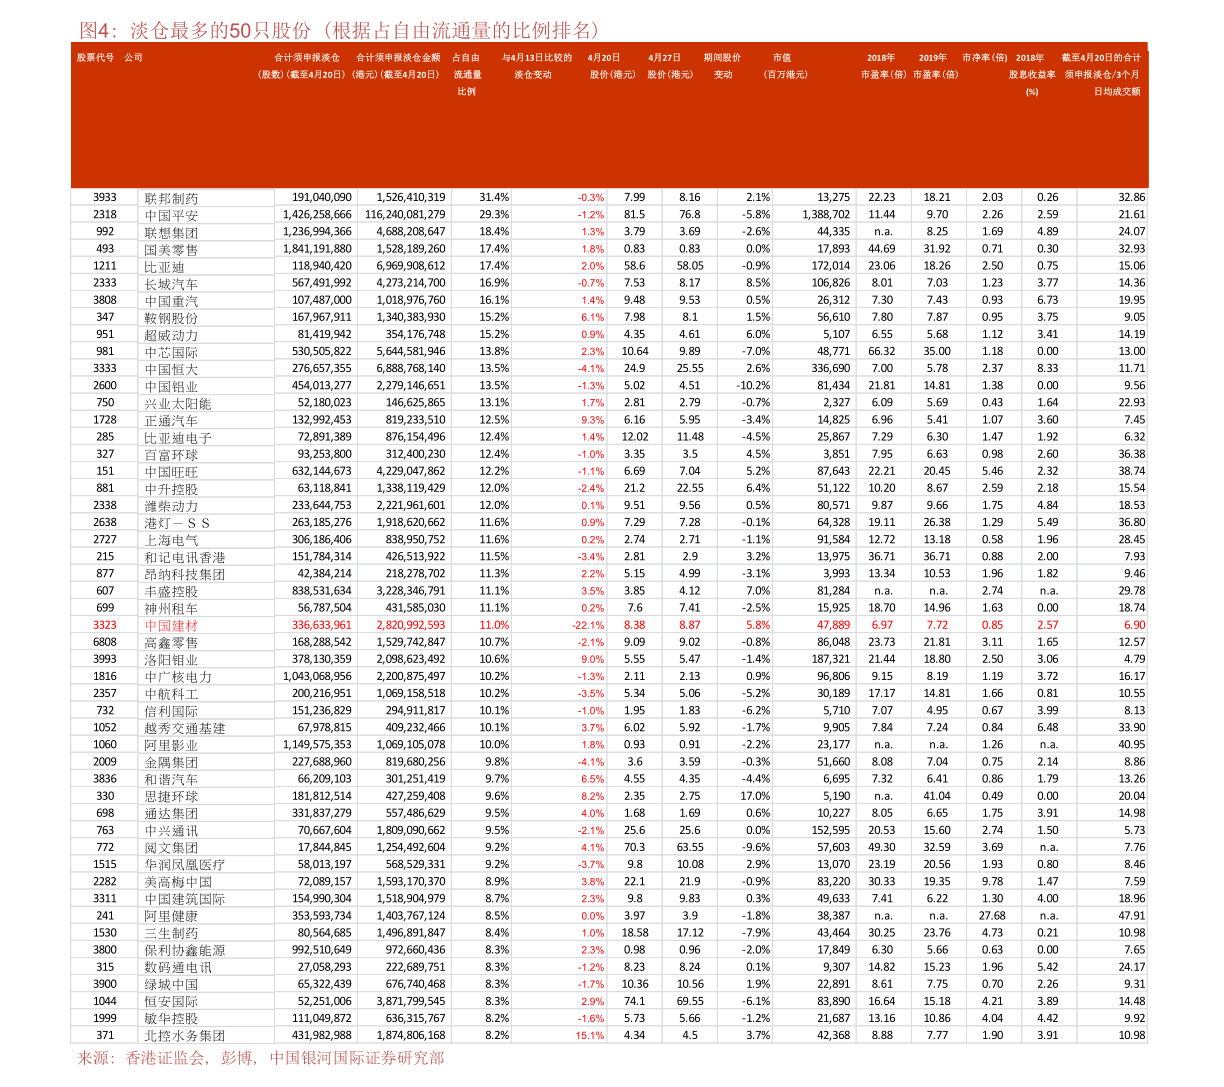Select company name 中国平安

tap(171, 215)
